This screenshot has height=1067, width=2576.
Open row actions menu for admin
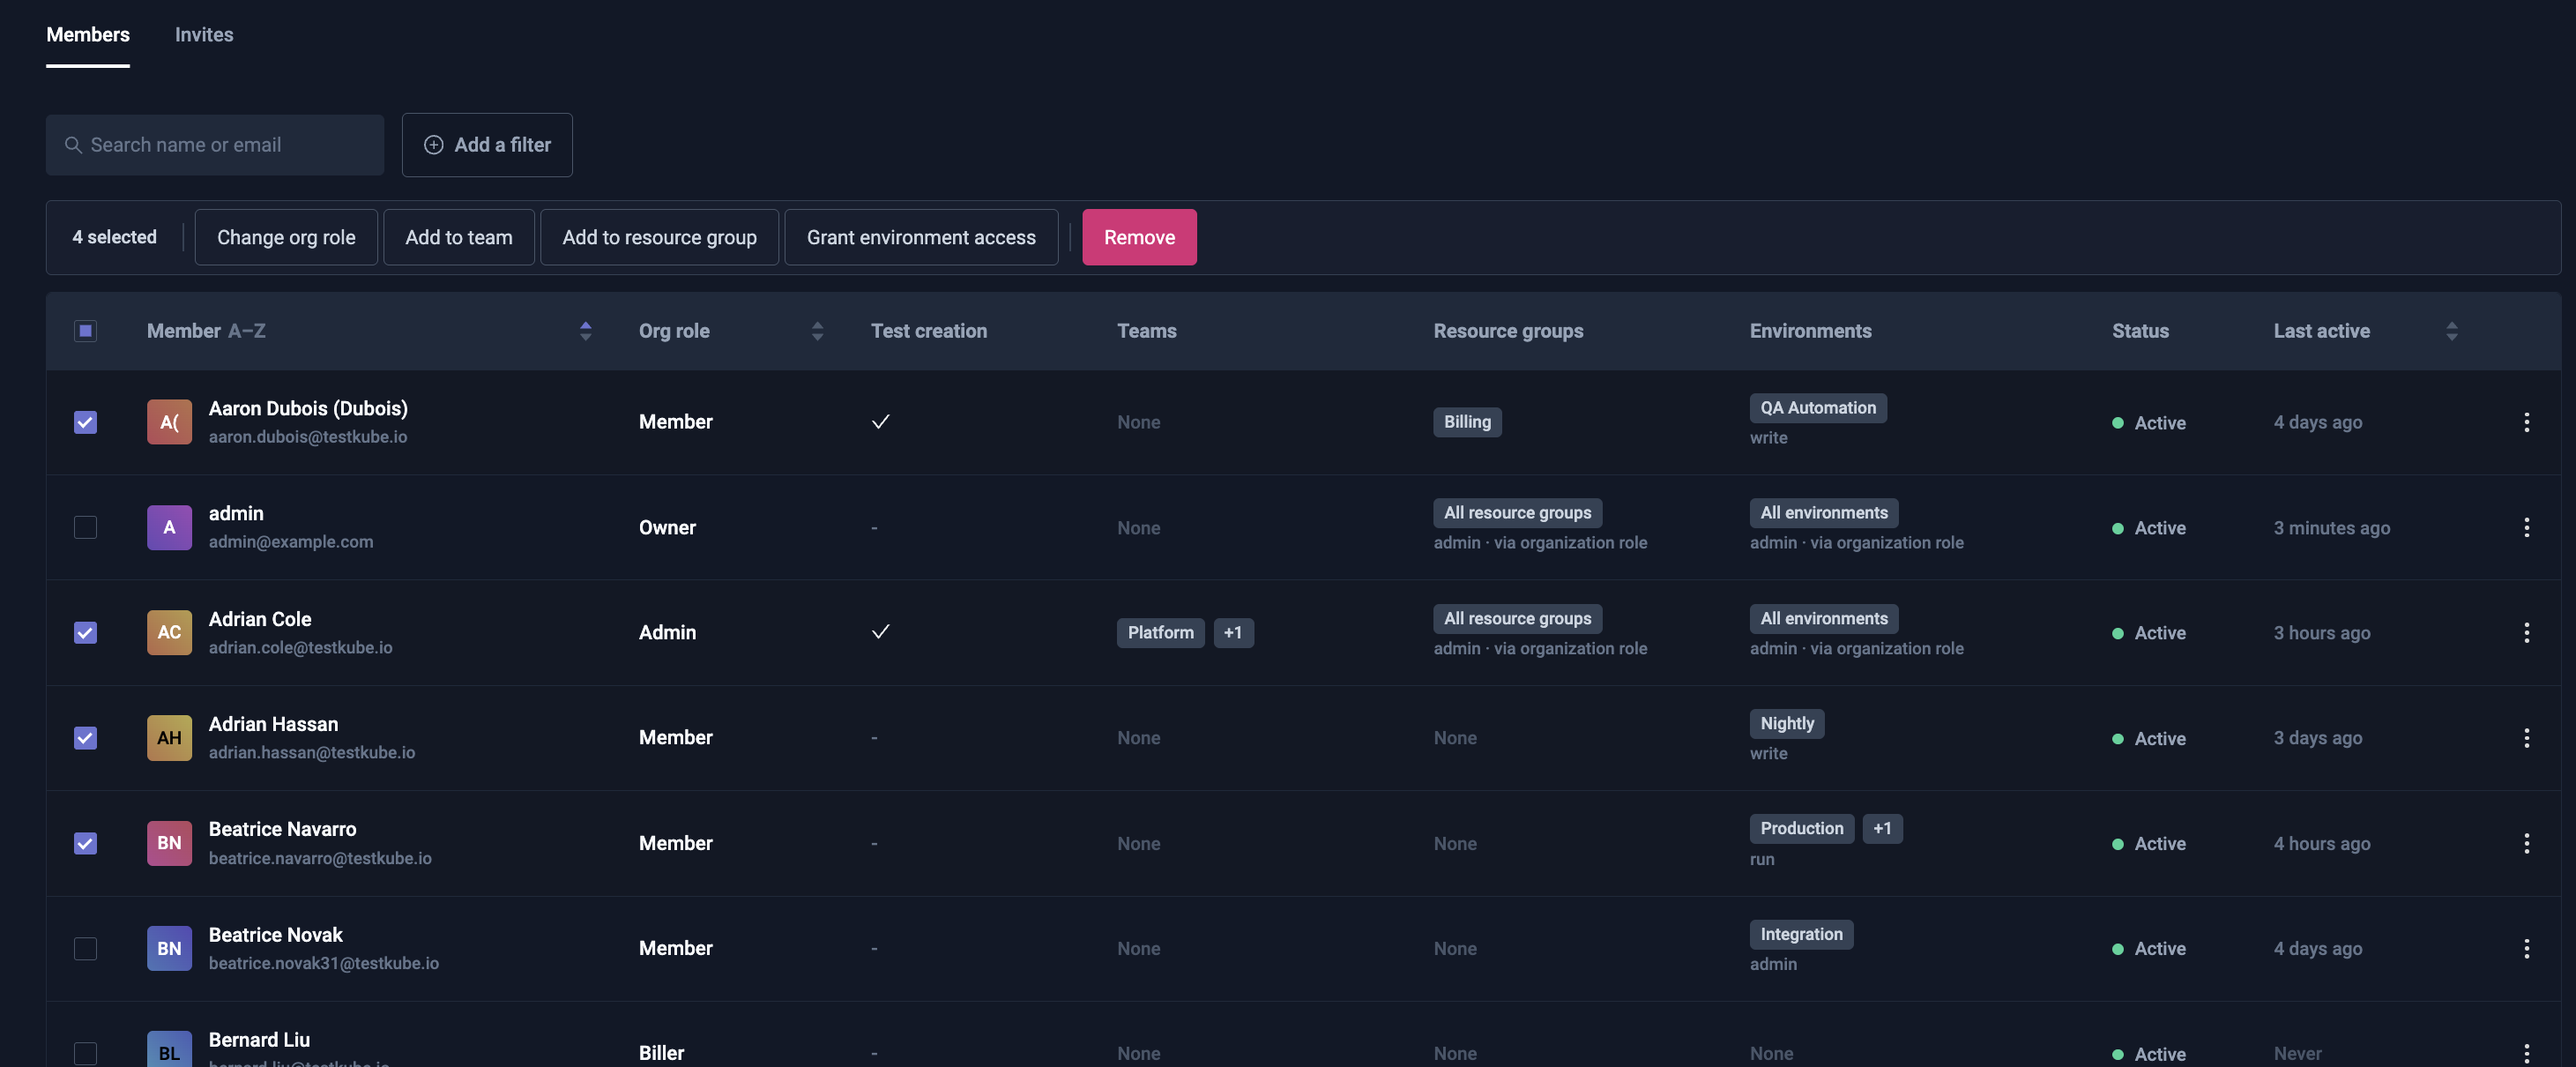pyautogui.click(x=2526, y=527)
